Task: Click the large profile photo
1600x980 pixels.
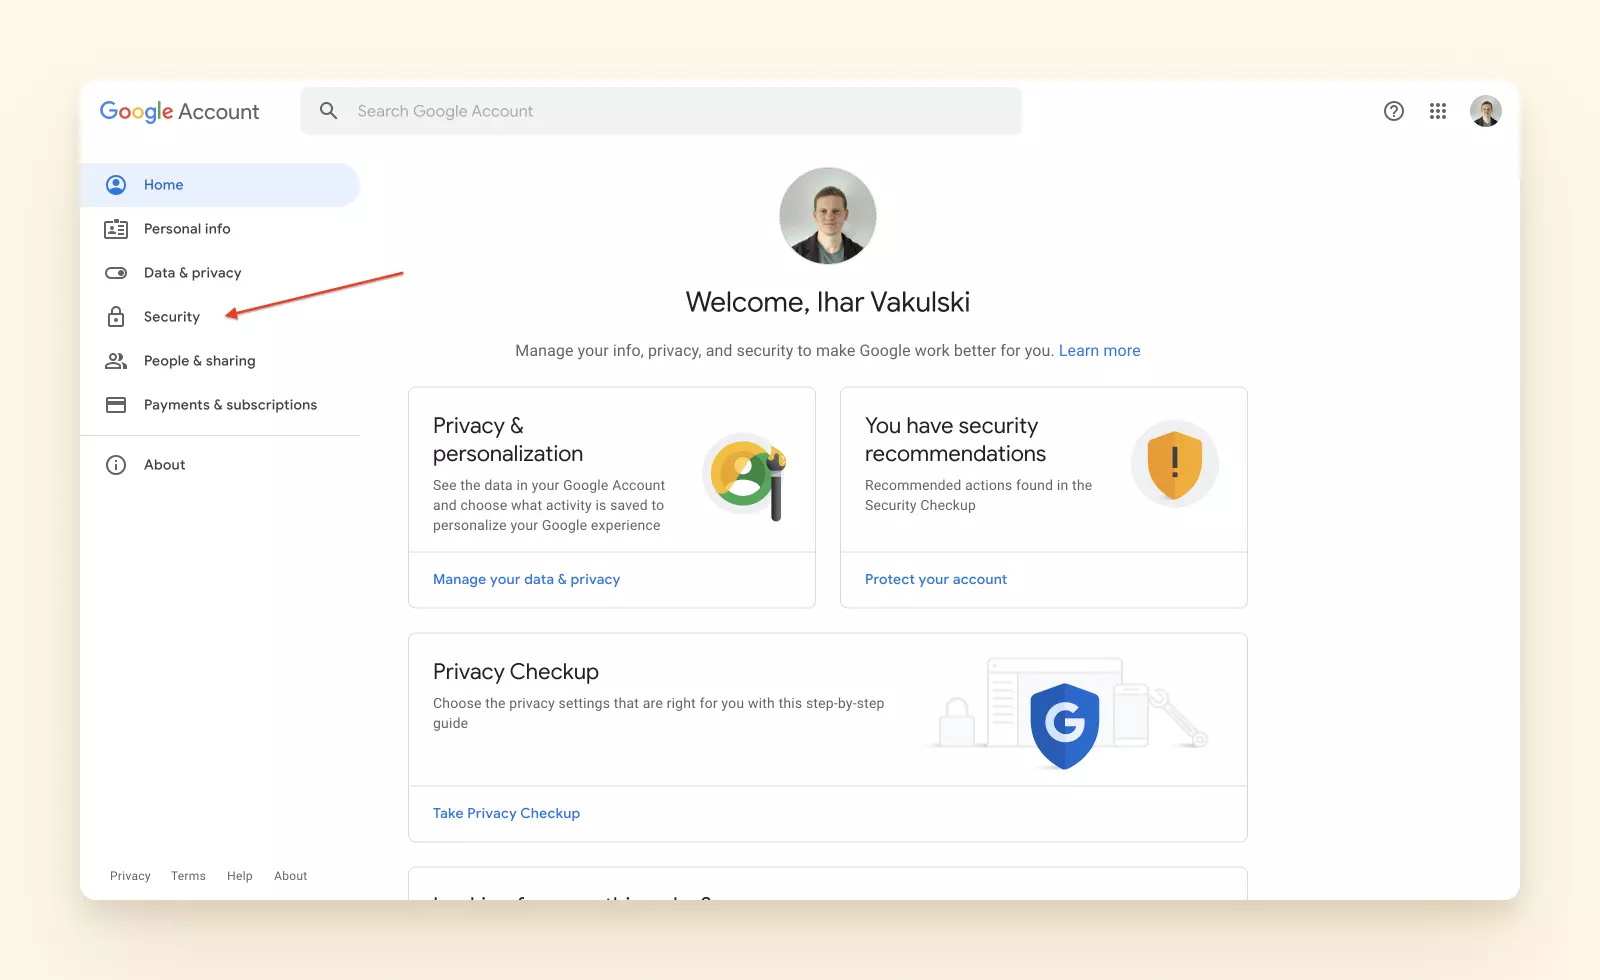Action: click(828, 216)
